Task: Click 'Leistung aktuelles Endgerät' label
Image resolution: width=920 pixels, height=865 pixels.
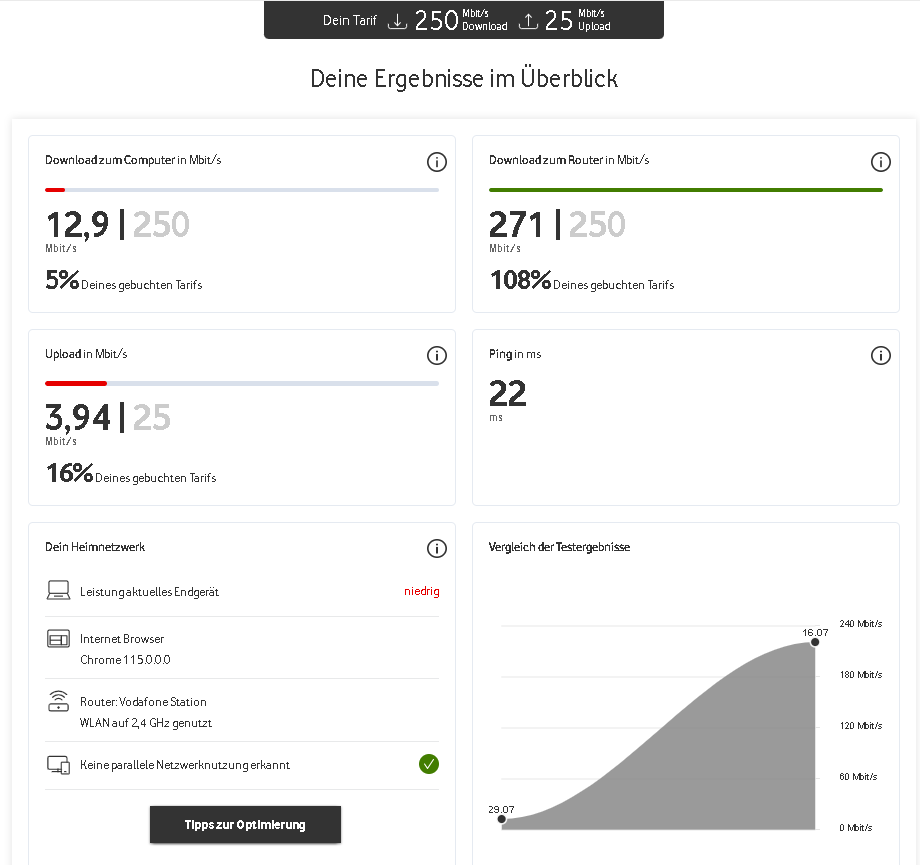Action: point(149,592)
